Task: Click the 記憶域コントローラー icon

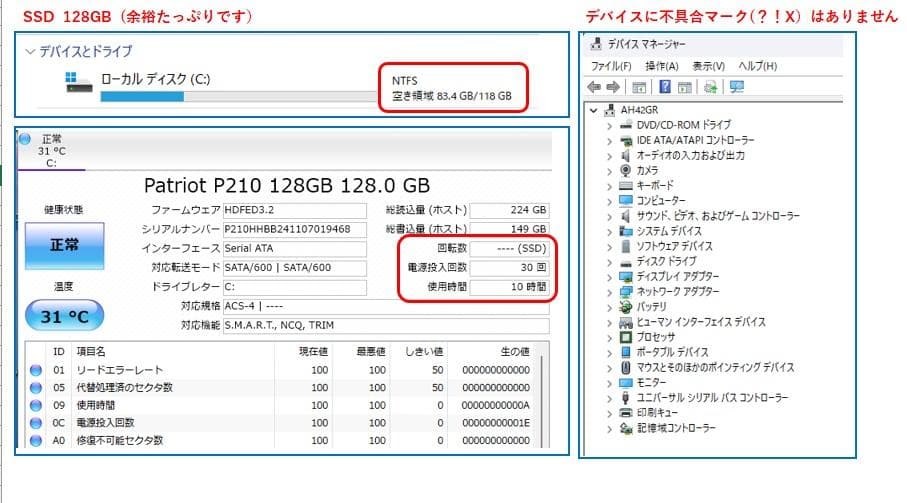Action: point(625,428)
